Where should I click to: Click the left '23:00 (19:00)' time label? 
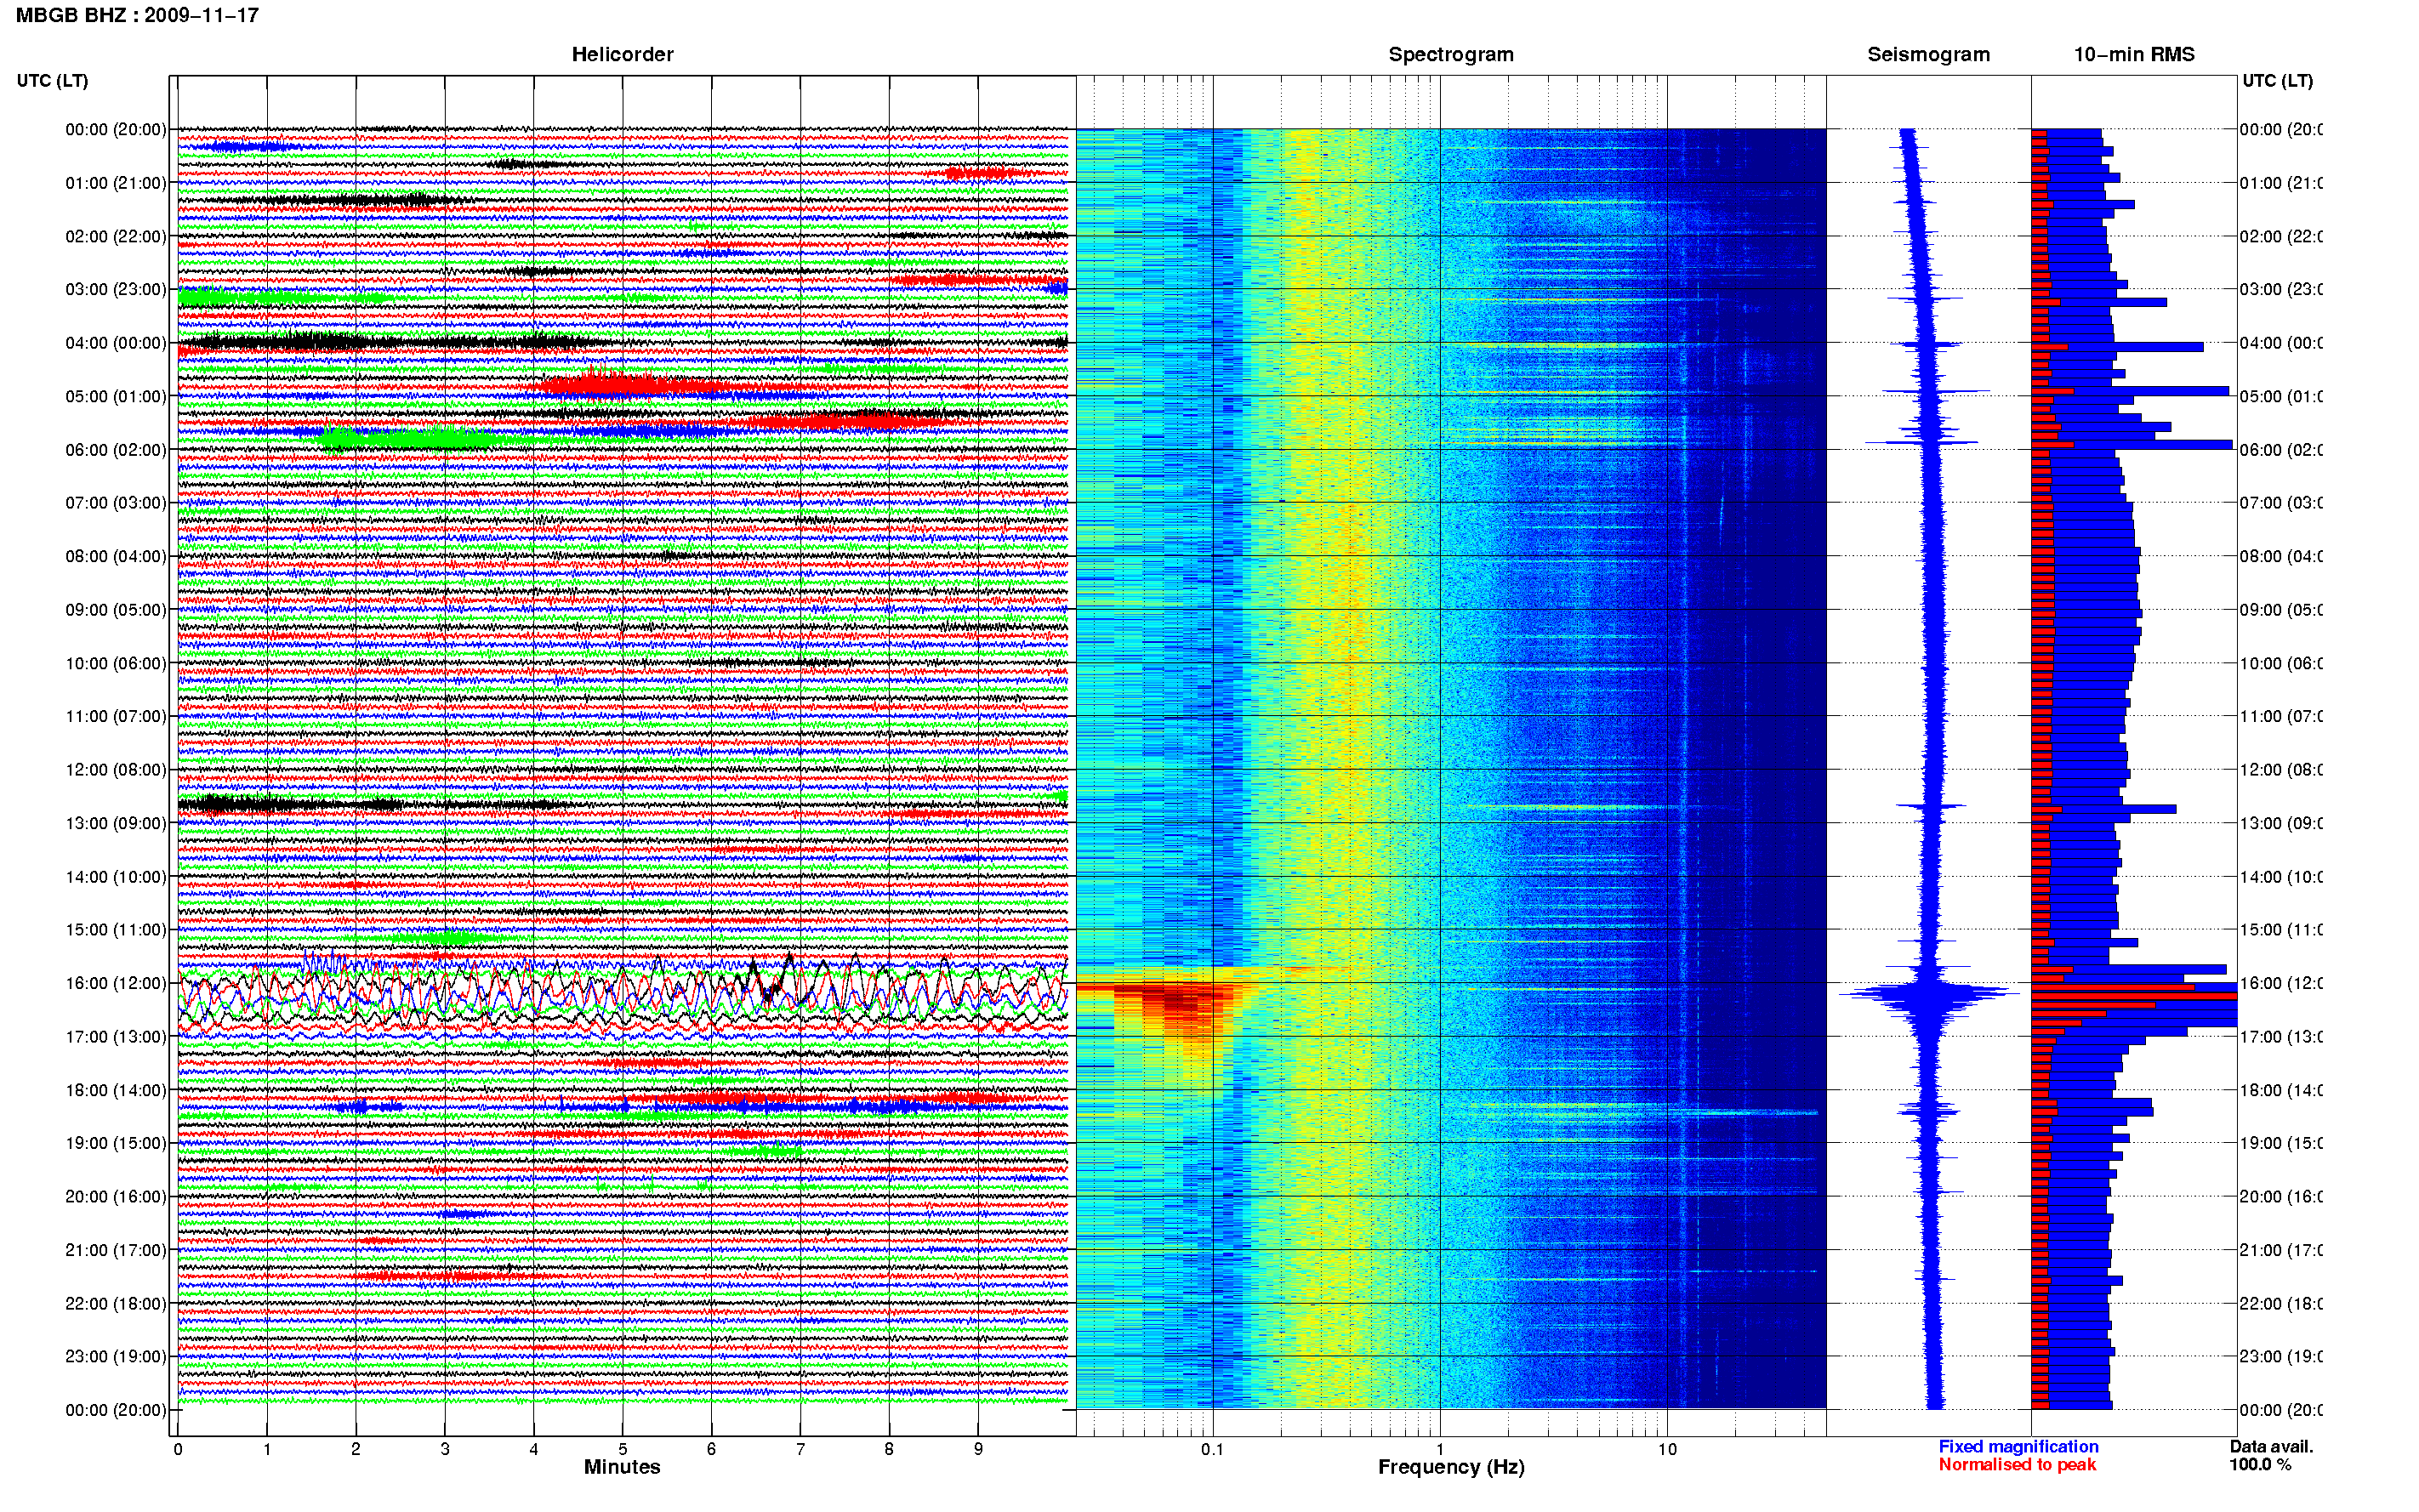tap(116, 1356)
